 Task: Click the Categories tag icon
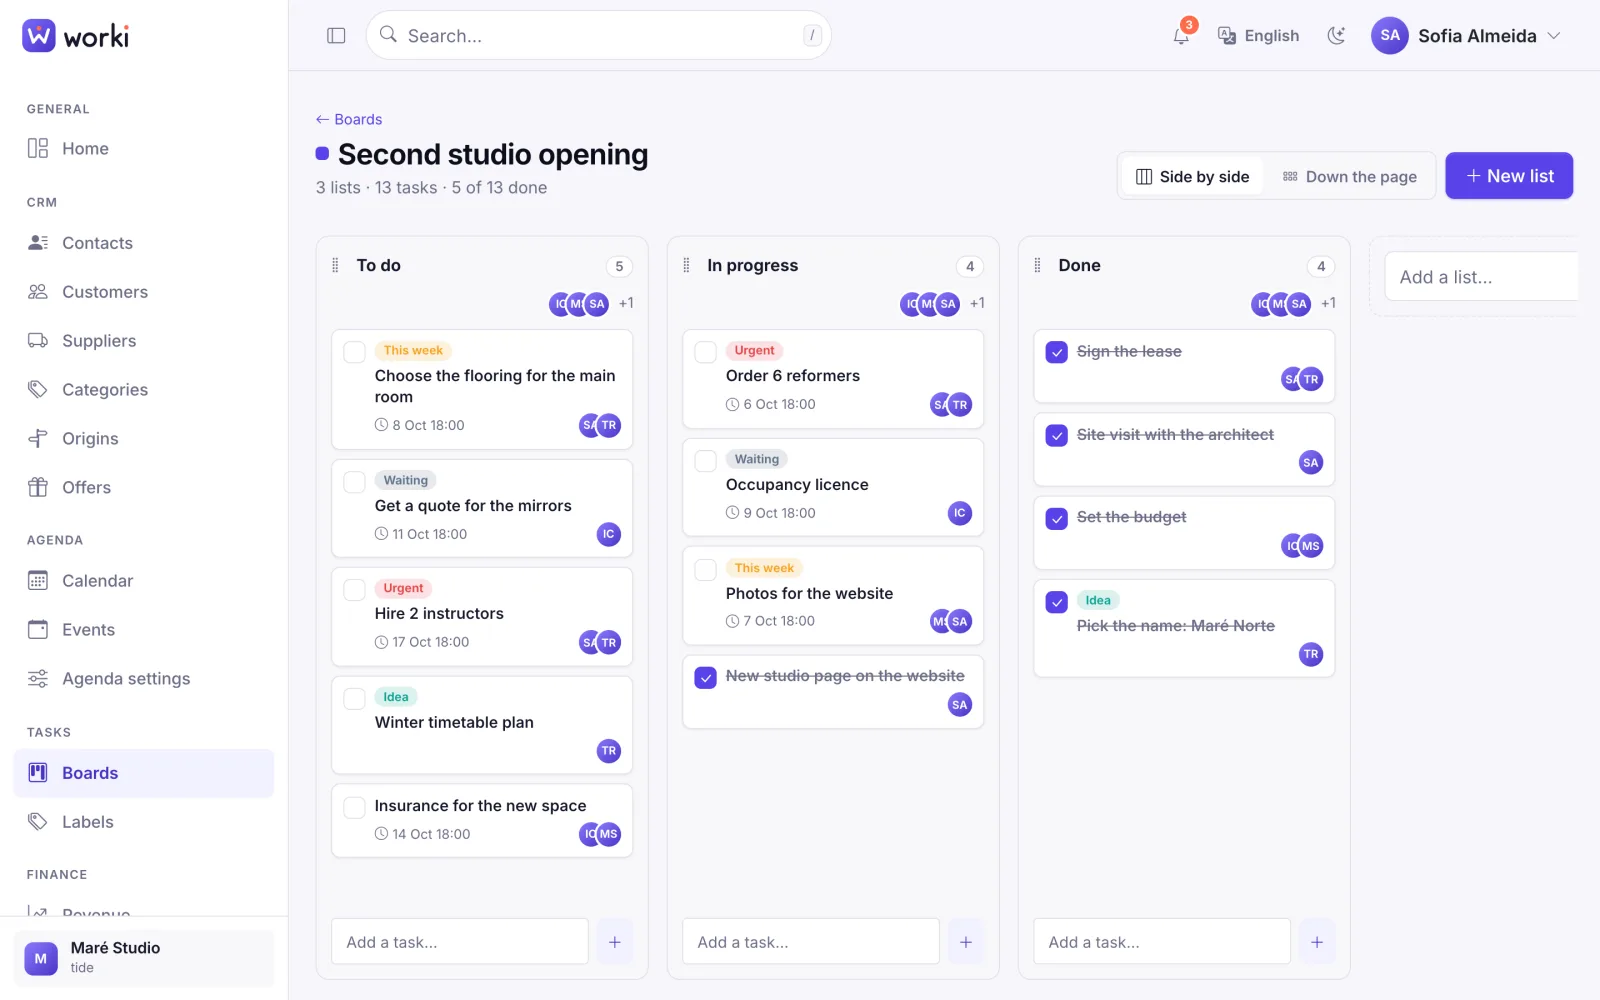click(x=38, y=390)
